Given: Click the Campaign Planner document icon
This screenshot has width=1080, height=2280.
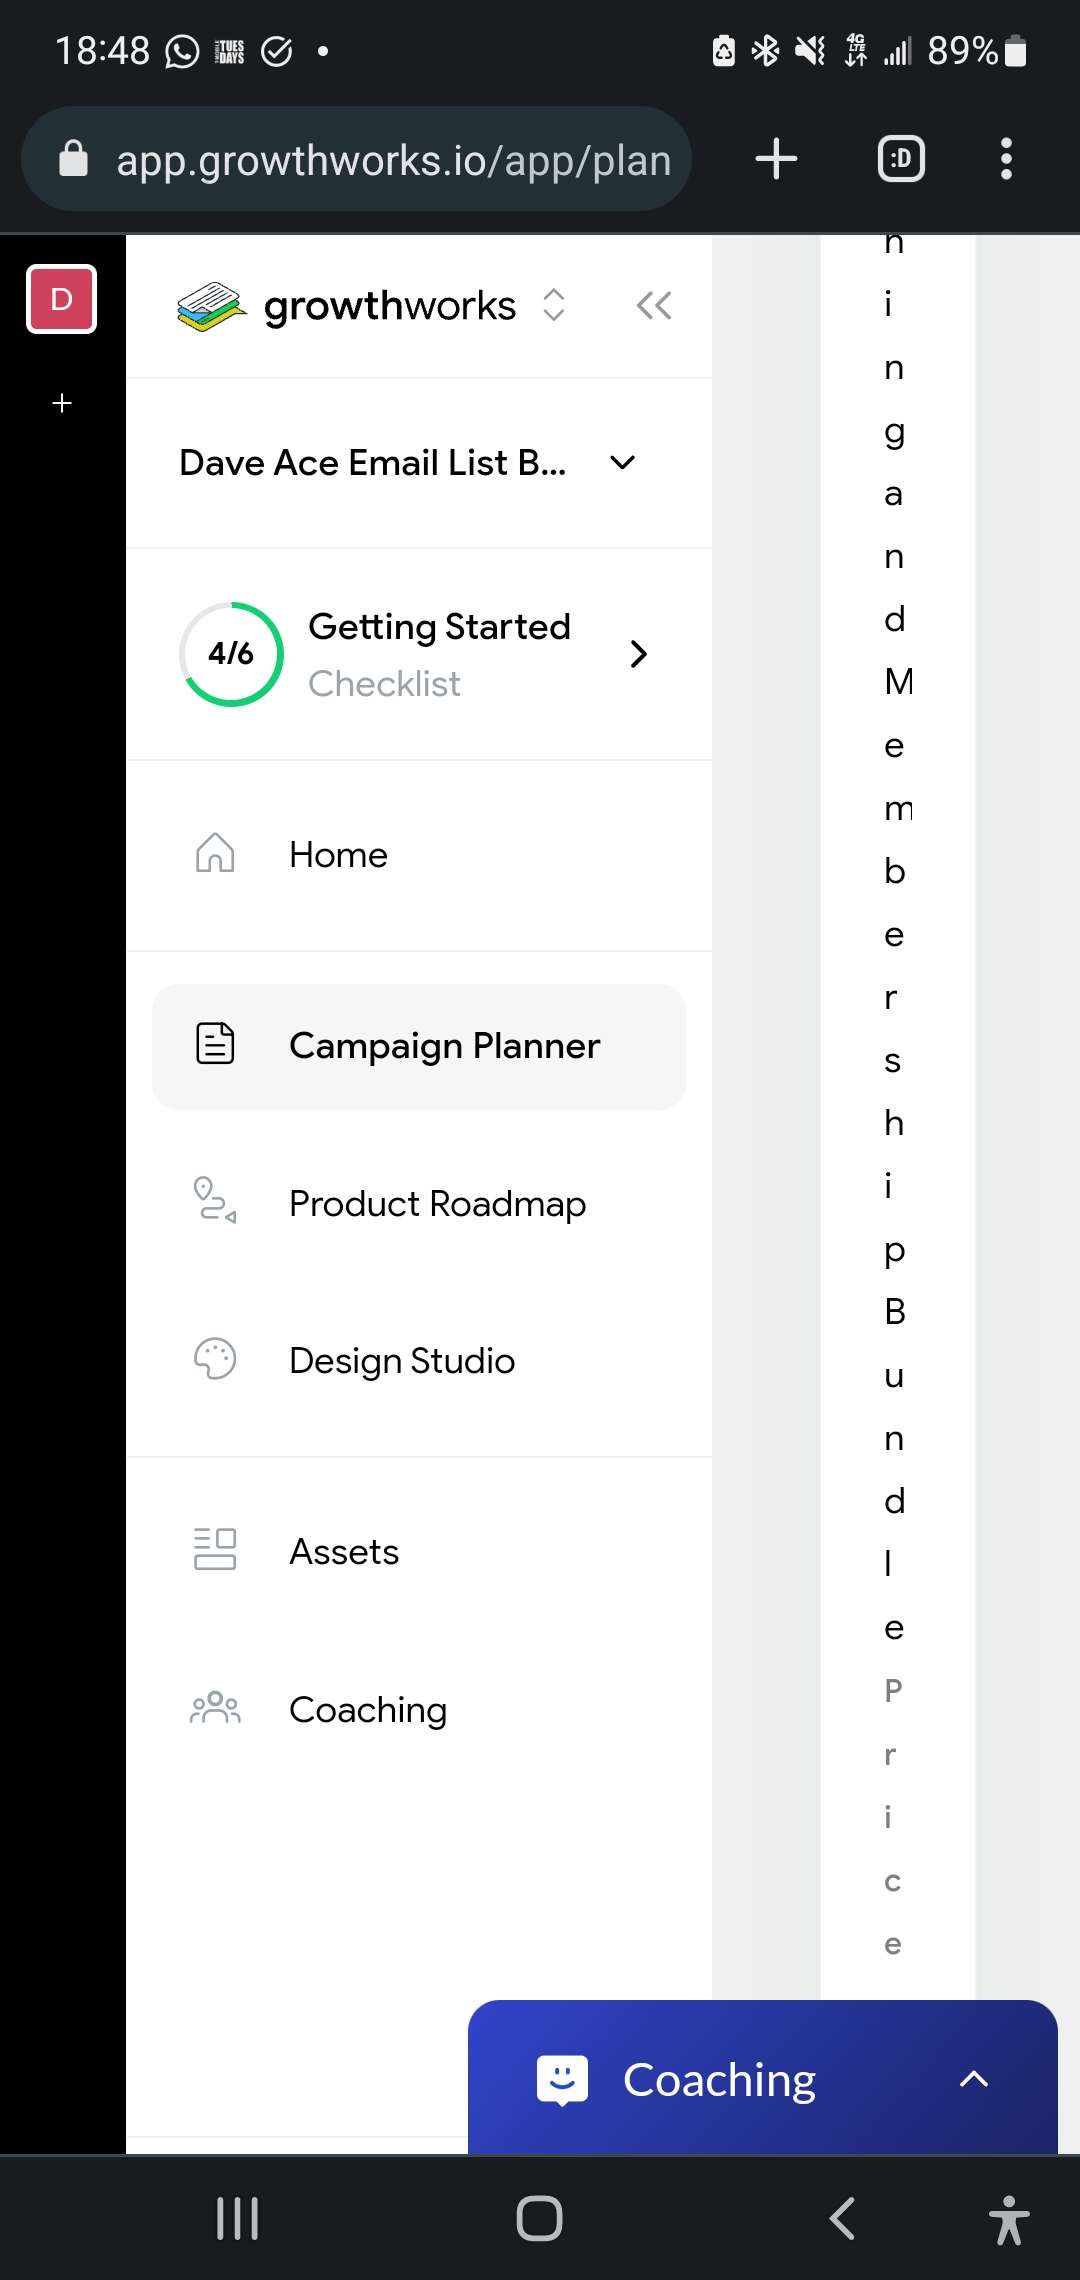Looking at the screenshot, I should tap(215, 1044).
